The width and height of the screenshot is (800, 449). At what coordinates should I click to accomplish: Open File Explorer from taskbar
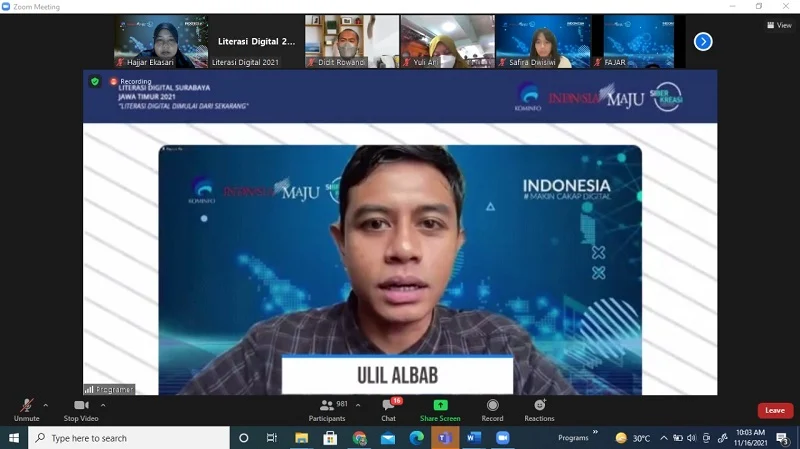click(302, 438)
